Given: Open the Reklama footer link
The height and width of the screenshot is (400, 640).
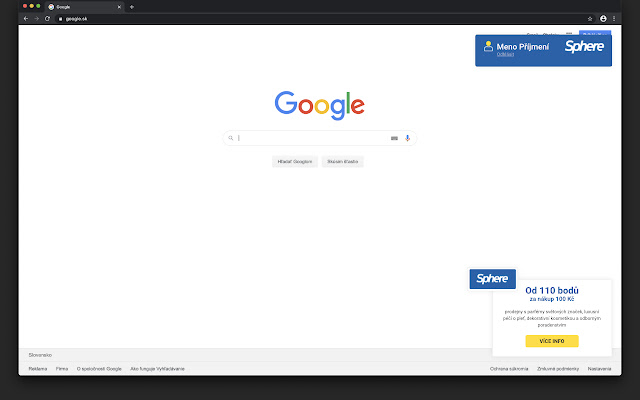Looking at the screenshot, I should [x=38, y=369].
